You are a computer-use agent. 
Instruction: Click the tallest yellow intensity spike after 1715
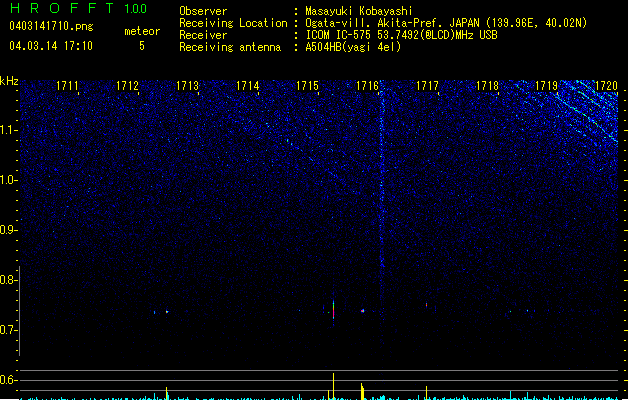pyautogui.click(x=333, y=386)
